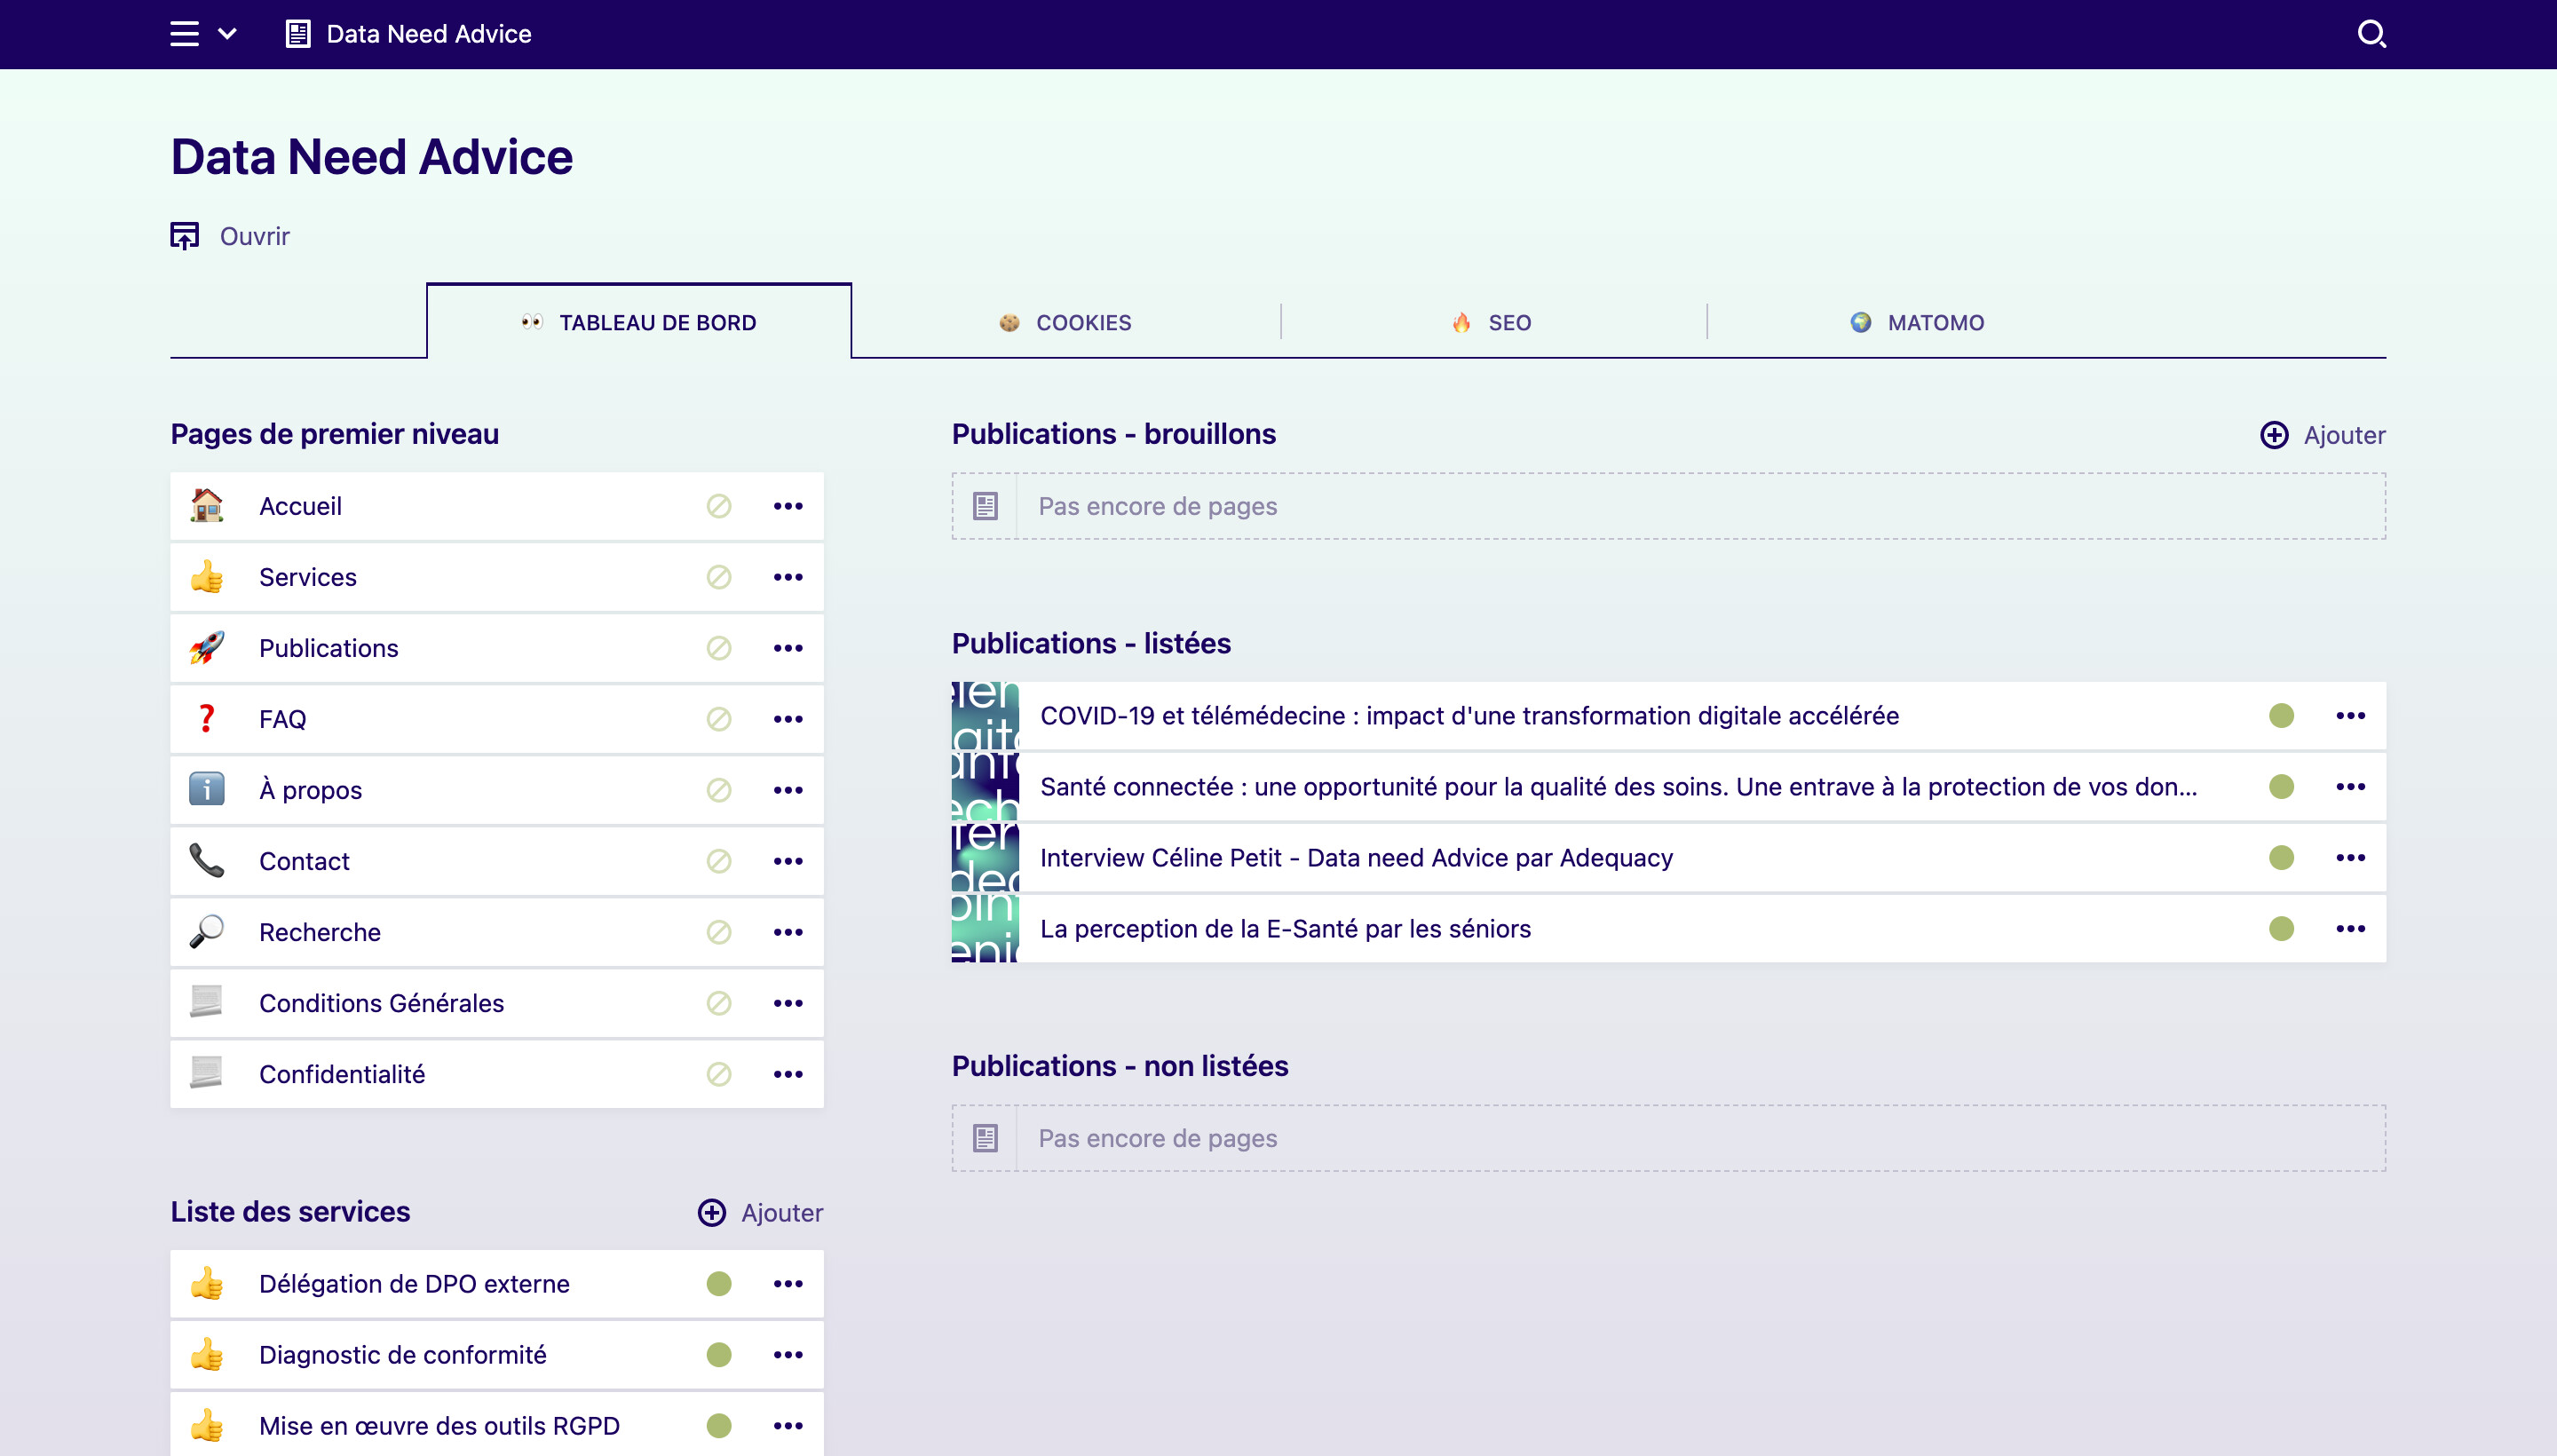Open the three-dot menu for Recherche
This screenshot has height=1456, width=2557.
[x=788, y=932]
